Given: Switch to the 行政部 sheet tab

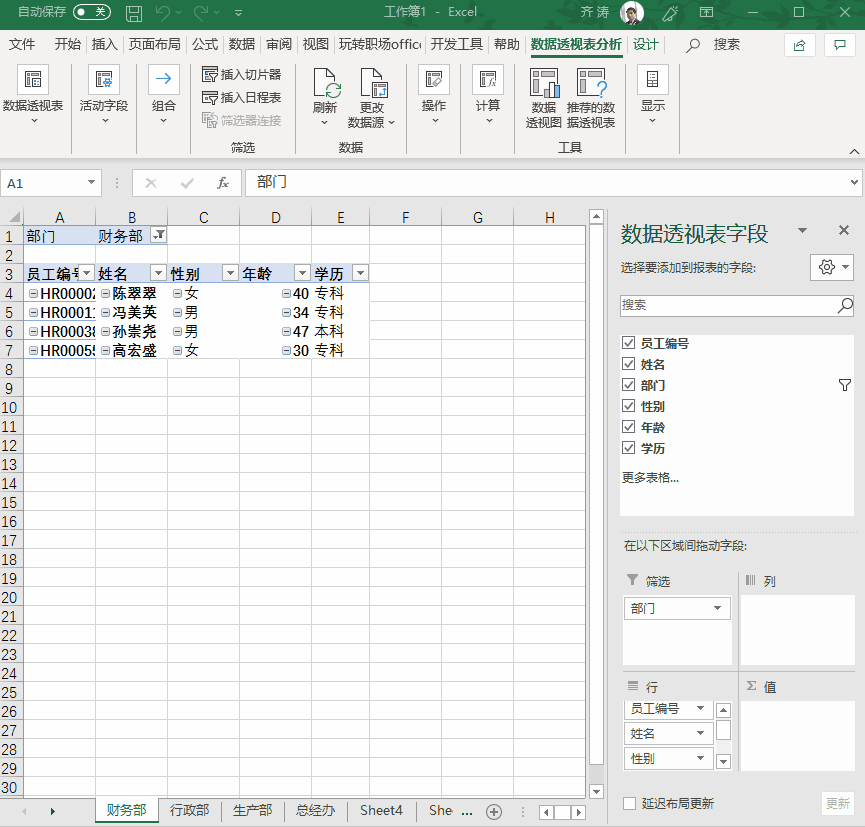Looking at the screenshot, I should [x=189, y=810].
